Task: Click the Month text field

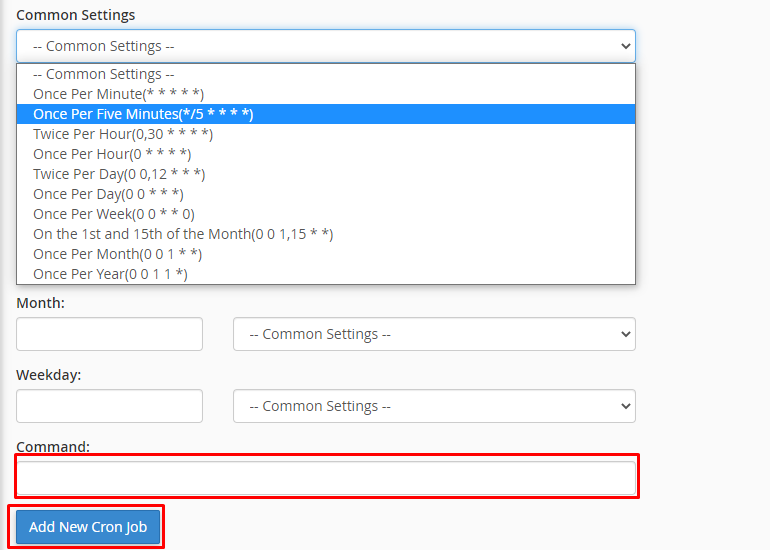Action: point(109,334)
